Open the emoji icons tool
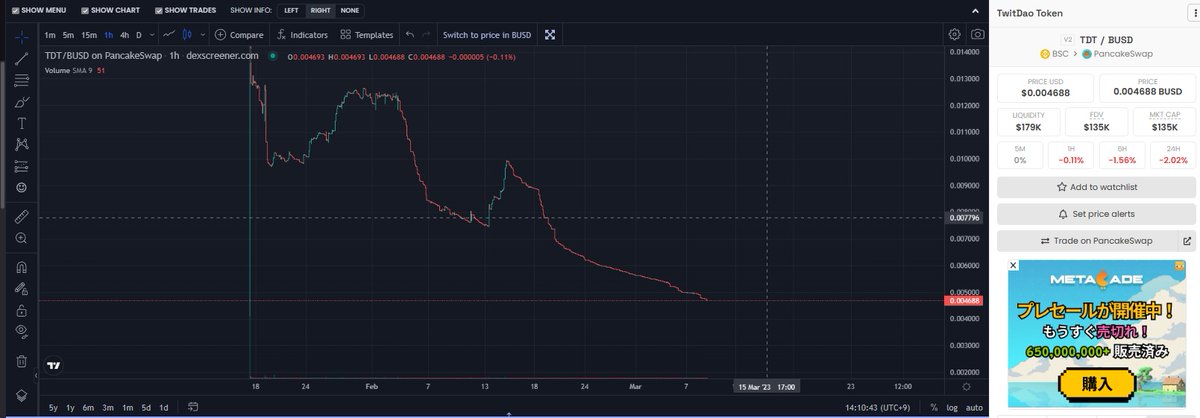 pos(22,188)
